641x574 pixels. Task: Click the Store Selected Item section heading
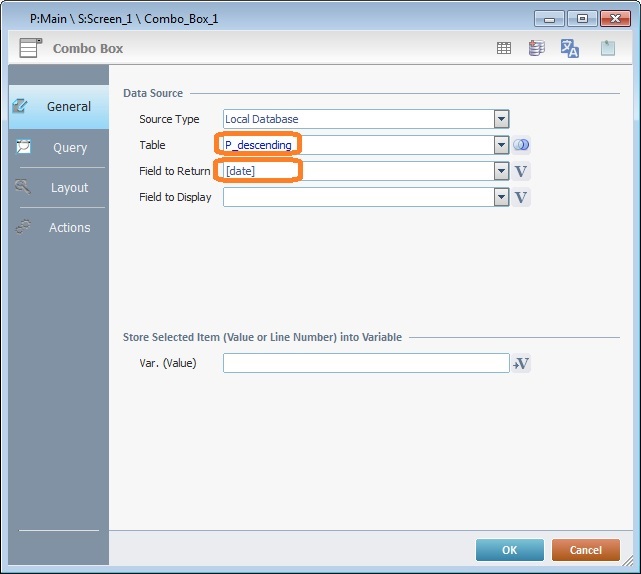(262, 337)
